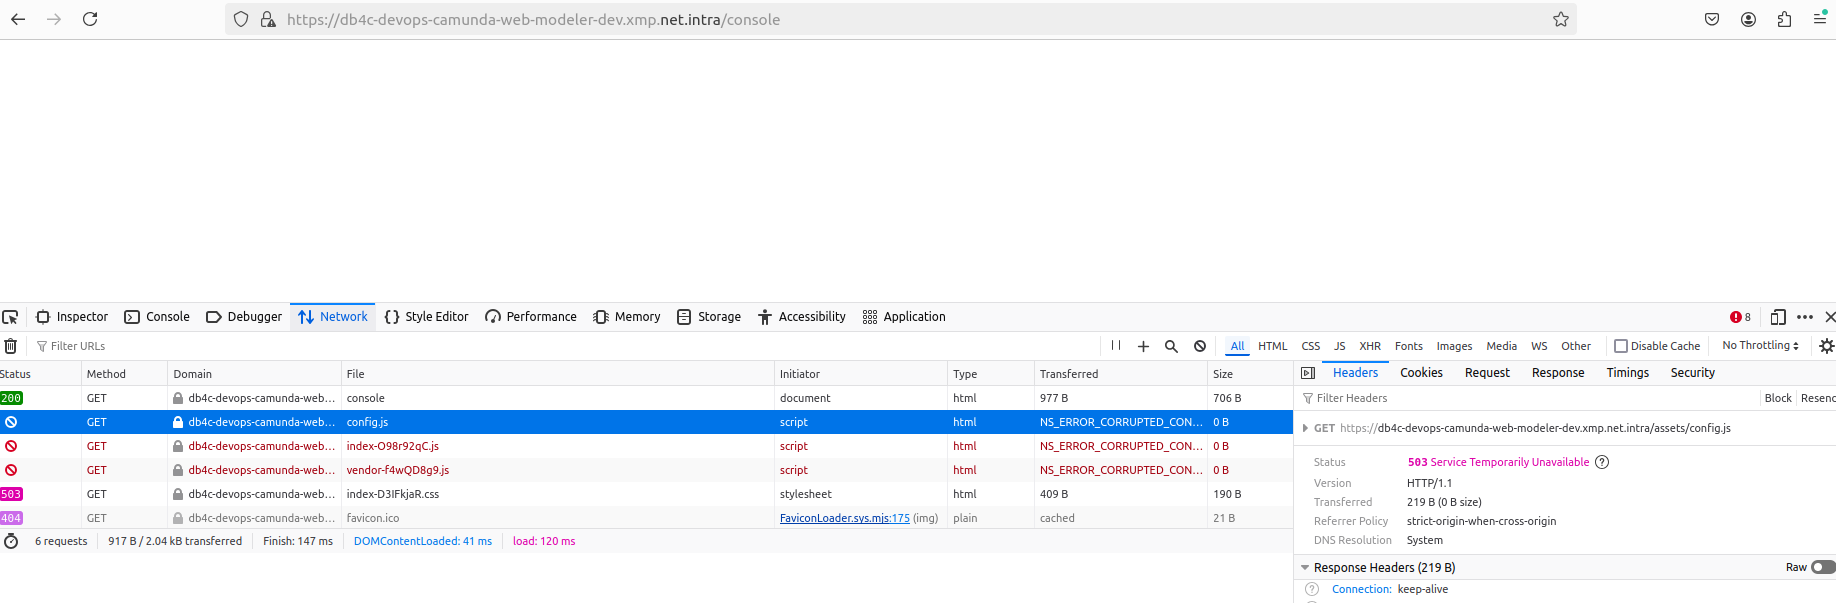
Task: Filter requests by CSS
Action: 1310,346
